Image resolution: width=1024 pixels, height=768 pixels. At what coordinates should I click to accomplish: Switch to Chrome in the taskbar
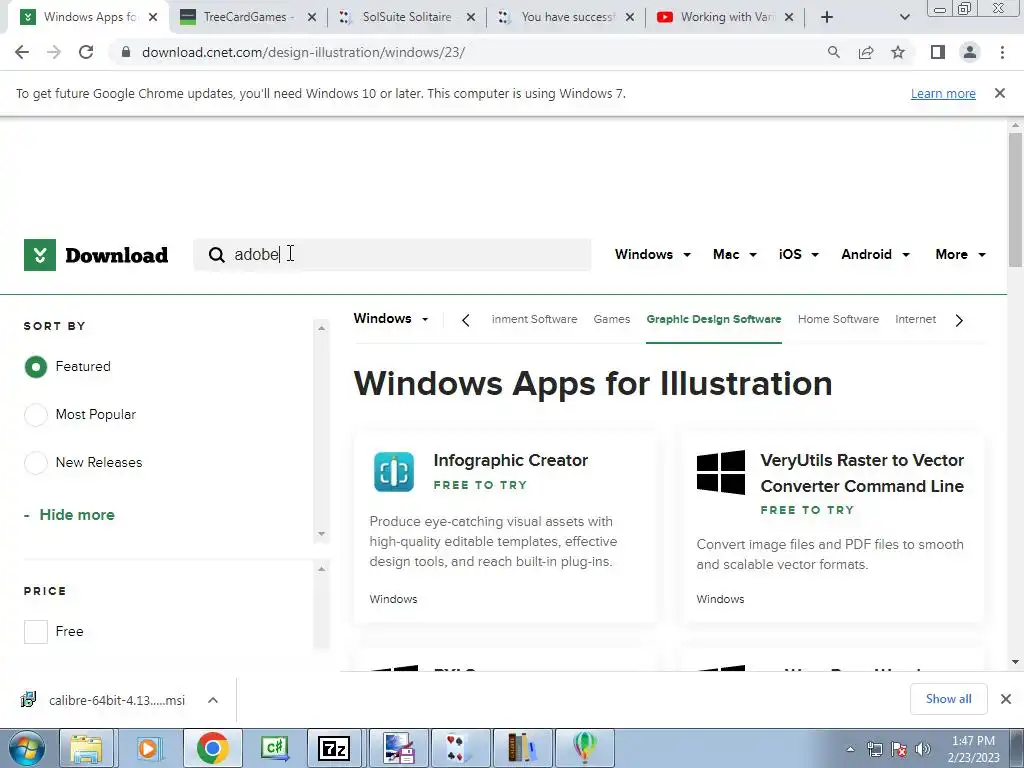coord(212,748)
